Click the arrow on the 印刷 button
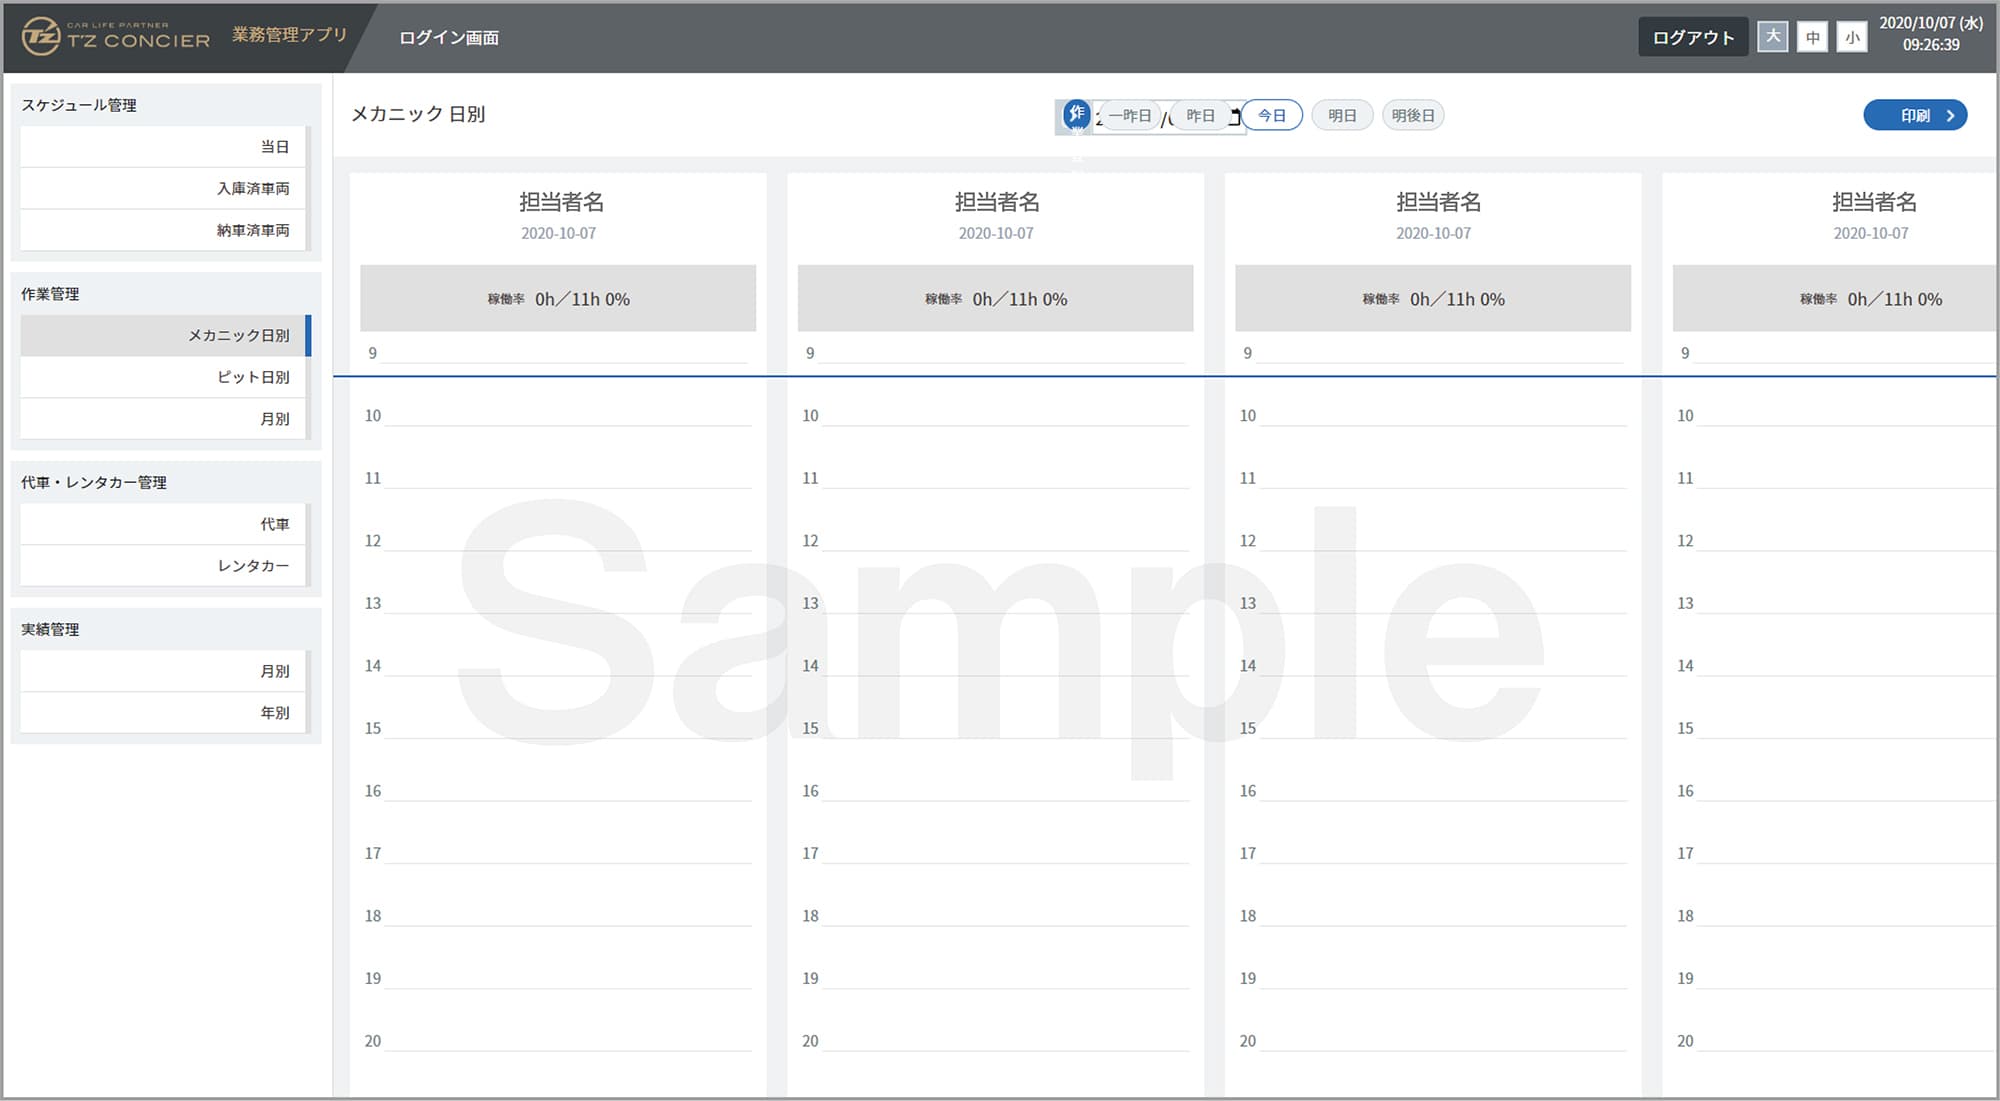The image size is (2000, 1101). point(1950,116)
